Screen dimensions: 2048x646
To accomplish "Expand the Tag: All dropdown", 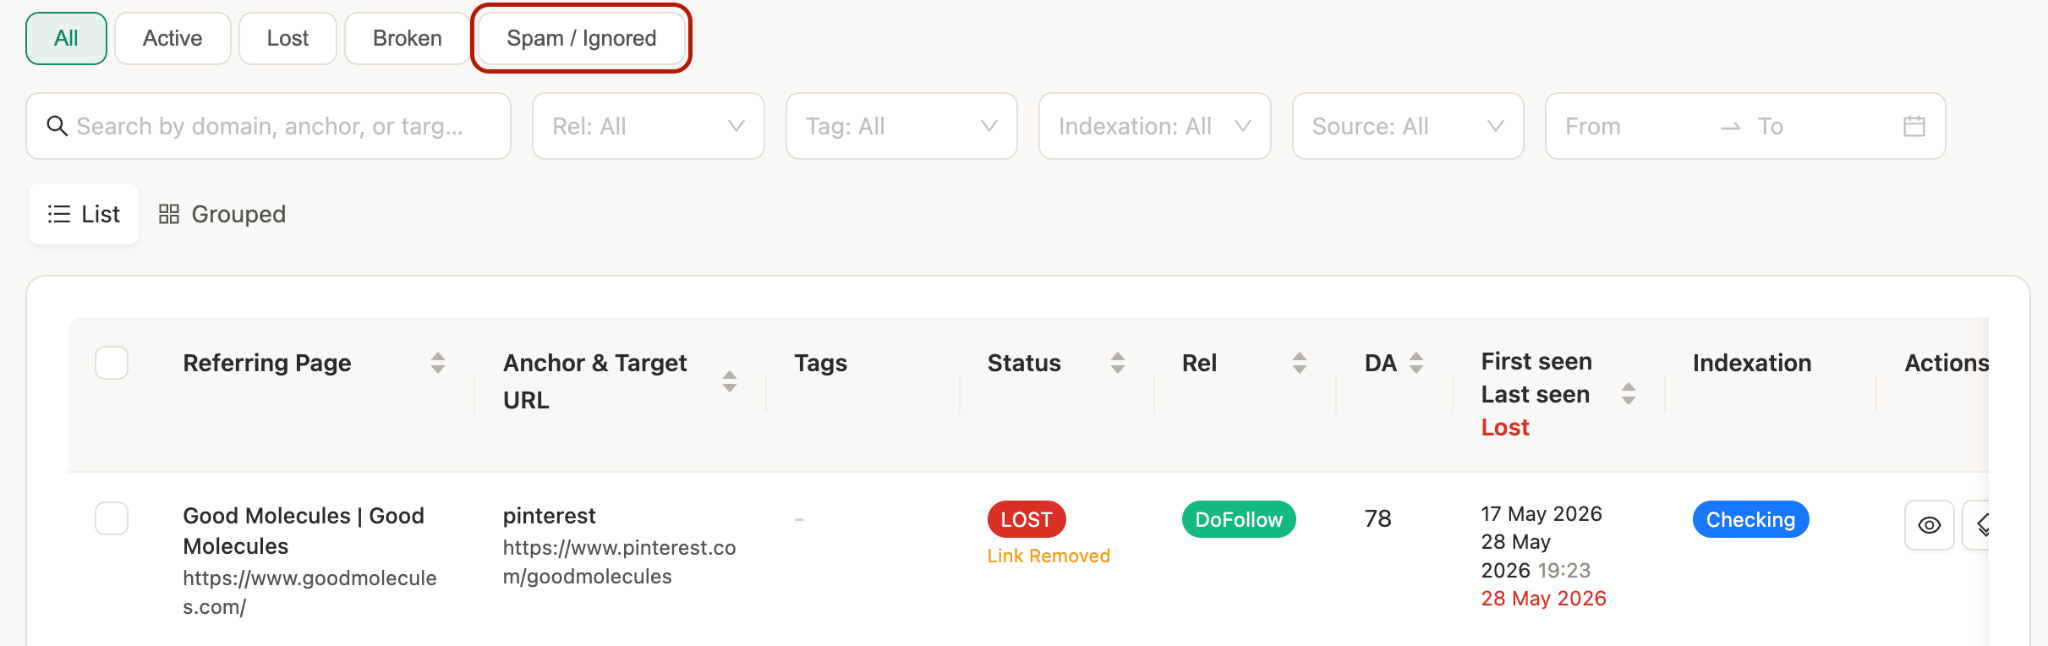I will 901,126.
